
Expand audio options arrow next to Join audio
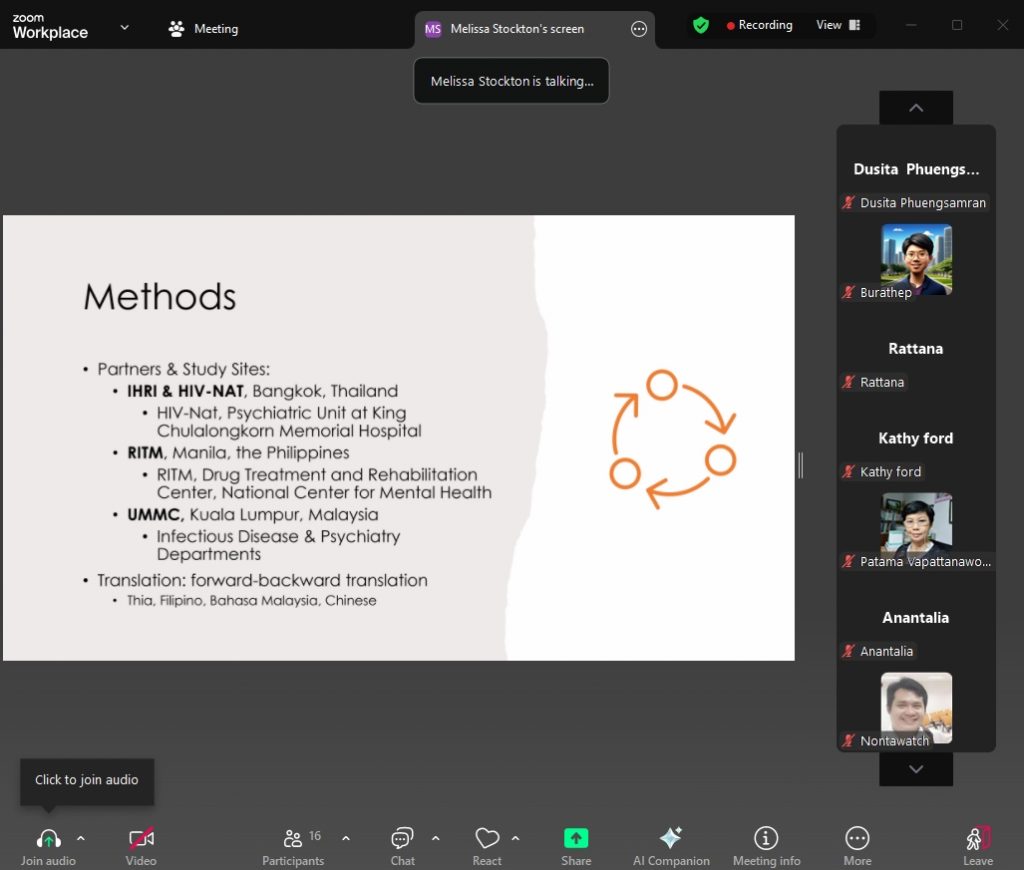[x=81, y=838]
